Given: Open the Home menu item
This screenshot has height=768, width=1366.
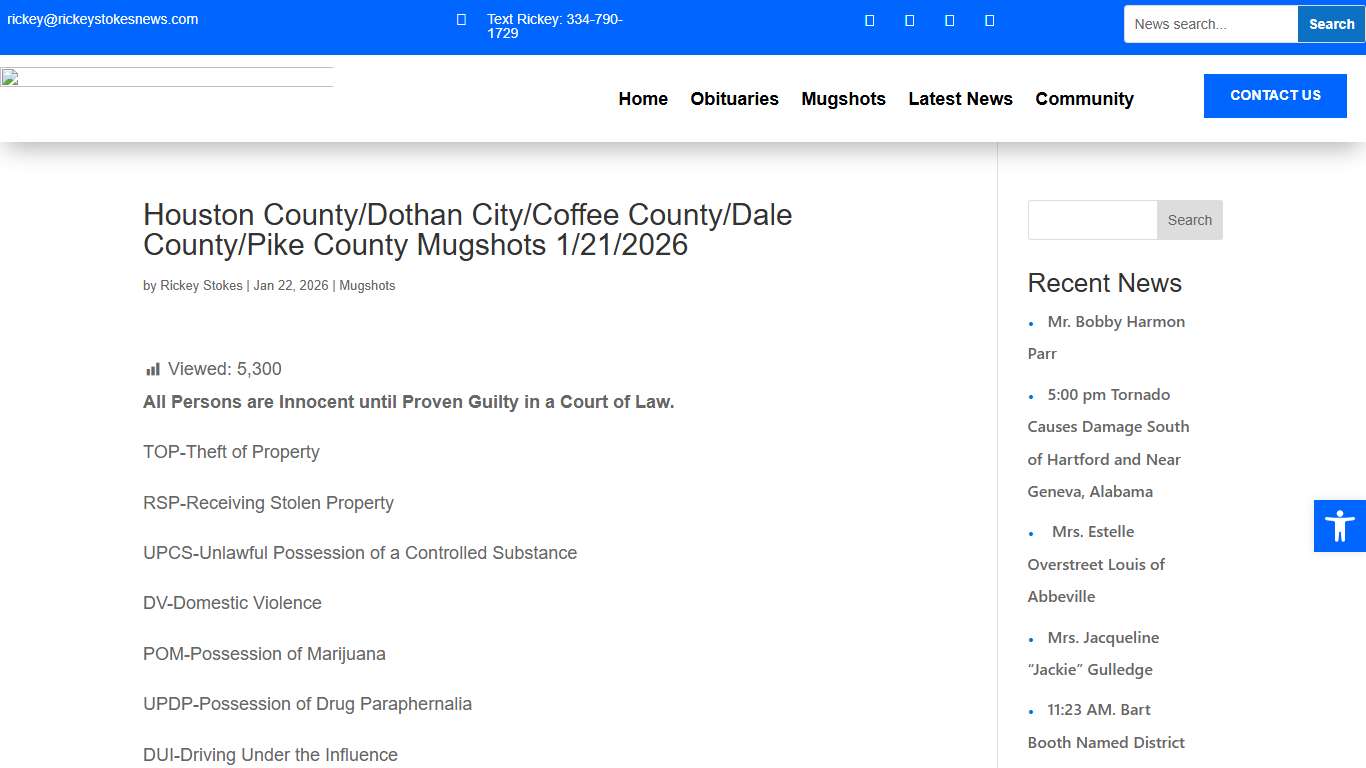Looking at the screenshot, I should click(x=642, y=99).
